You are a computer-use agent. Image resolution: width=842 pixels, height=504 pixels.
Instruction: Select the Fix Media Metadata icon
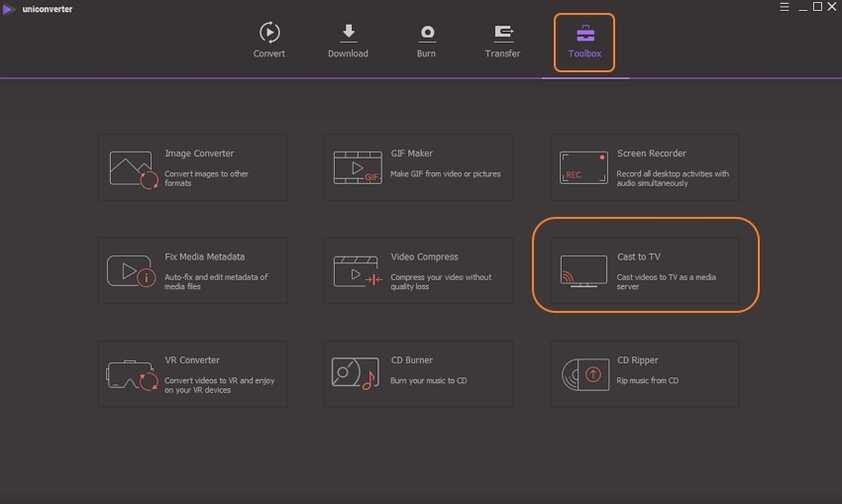tap(132, 271)
